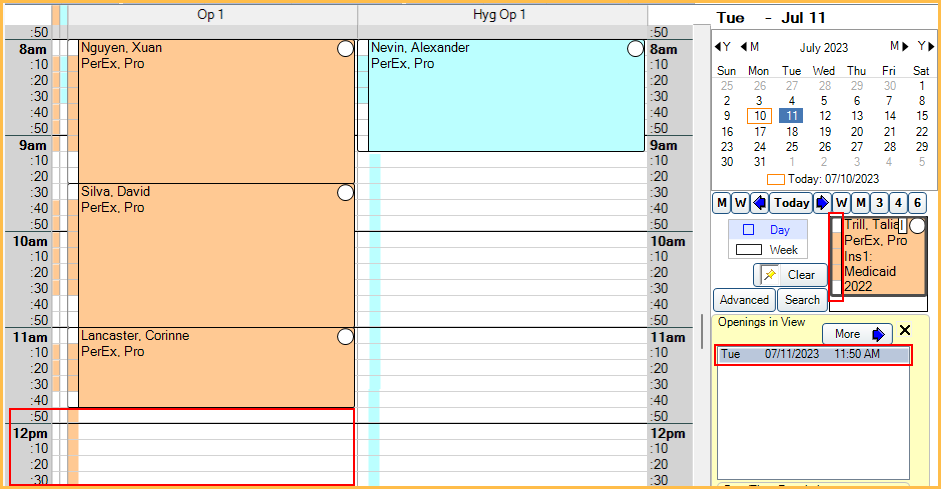Select the Op 1 column header

coord(212,15)
